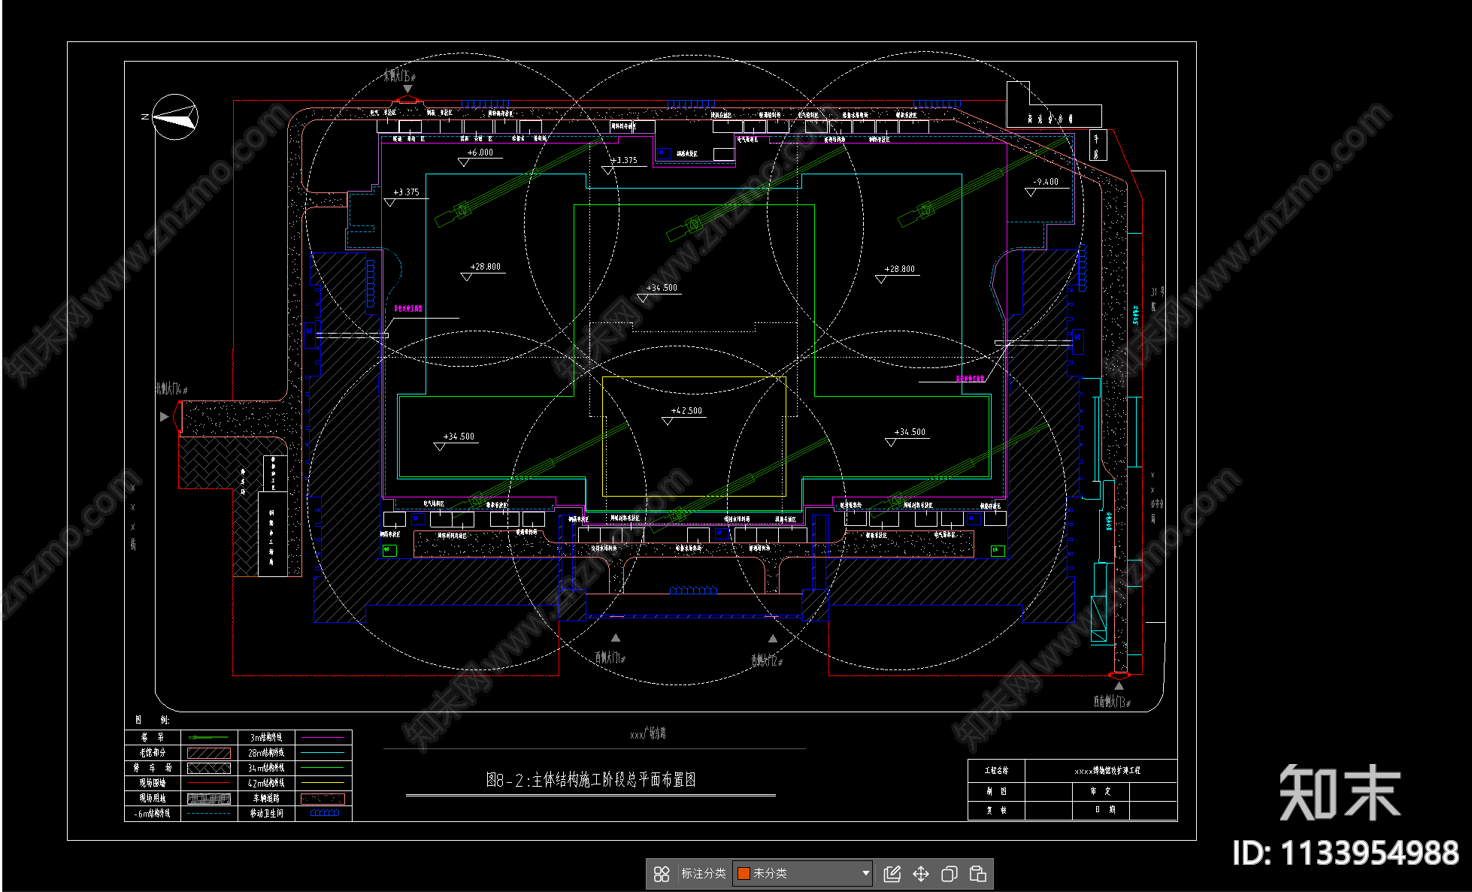Image resolution: width=1472 pixels, height=892 pixels.
Task: Click the orange category color swatch
Action: 743,874
